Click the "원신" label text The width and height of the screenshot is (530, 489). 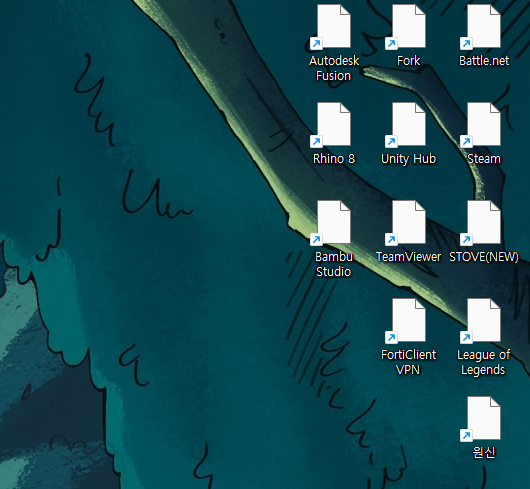484,453
